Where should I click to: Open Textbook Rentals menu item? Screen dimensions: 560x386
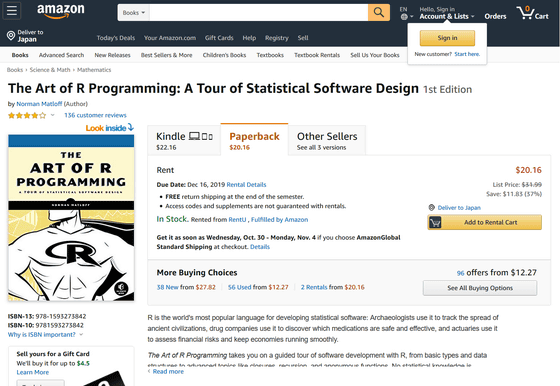[317, 55]
